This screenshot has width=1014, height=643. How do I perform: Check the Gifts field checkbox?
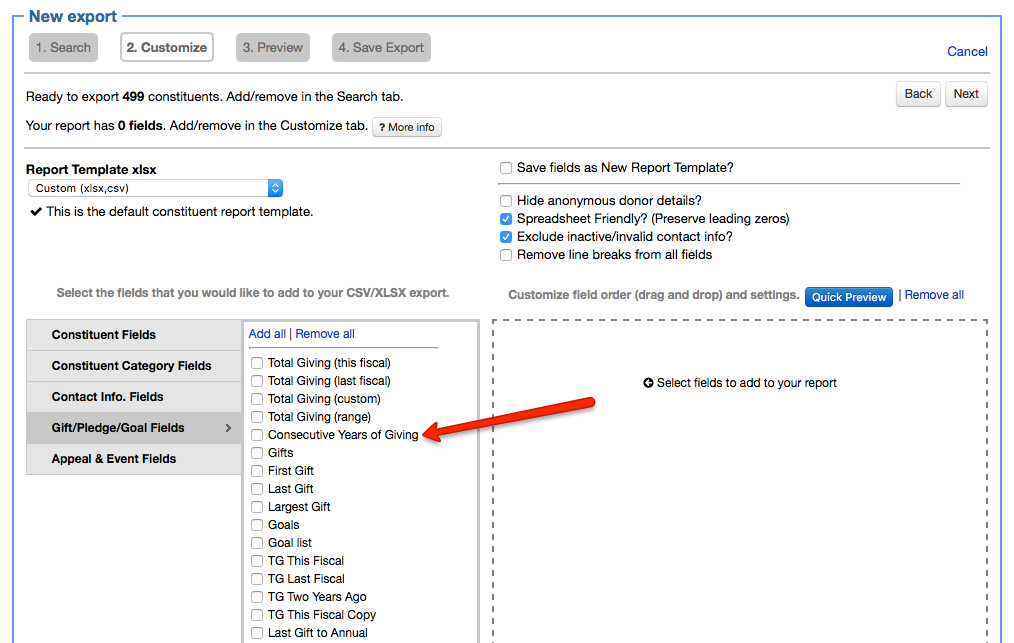click(257, 453)
